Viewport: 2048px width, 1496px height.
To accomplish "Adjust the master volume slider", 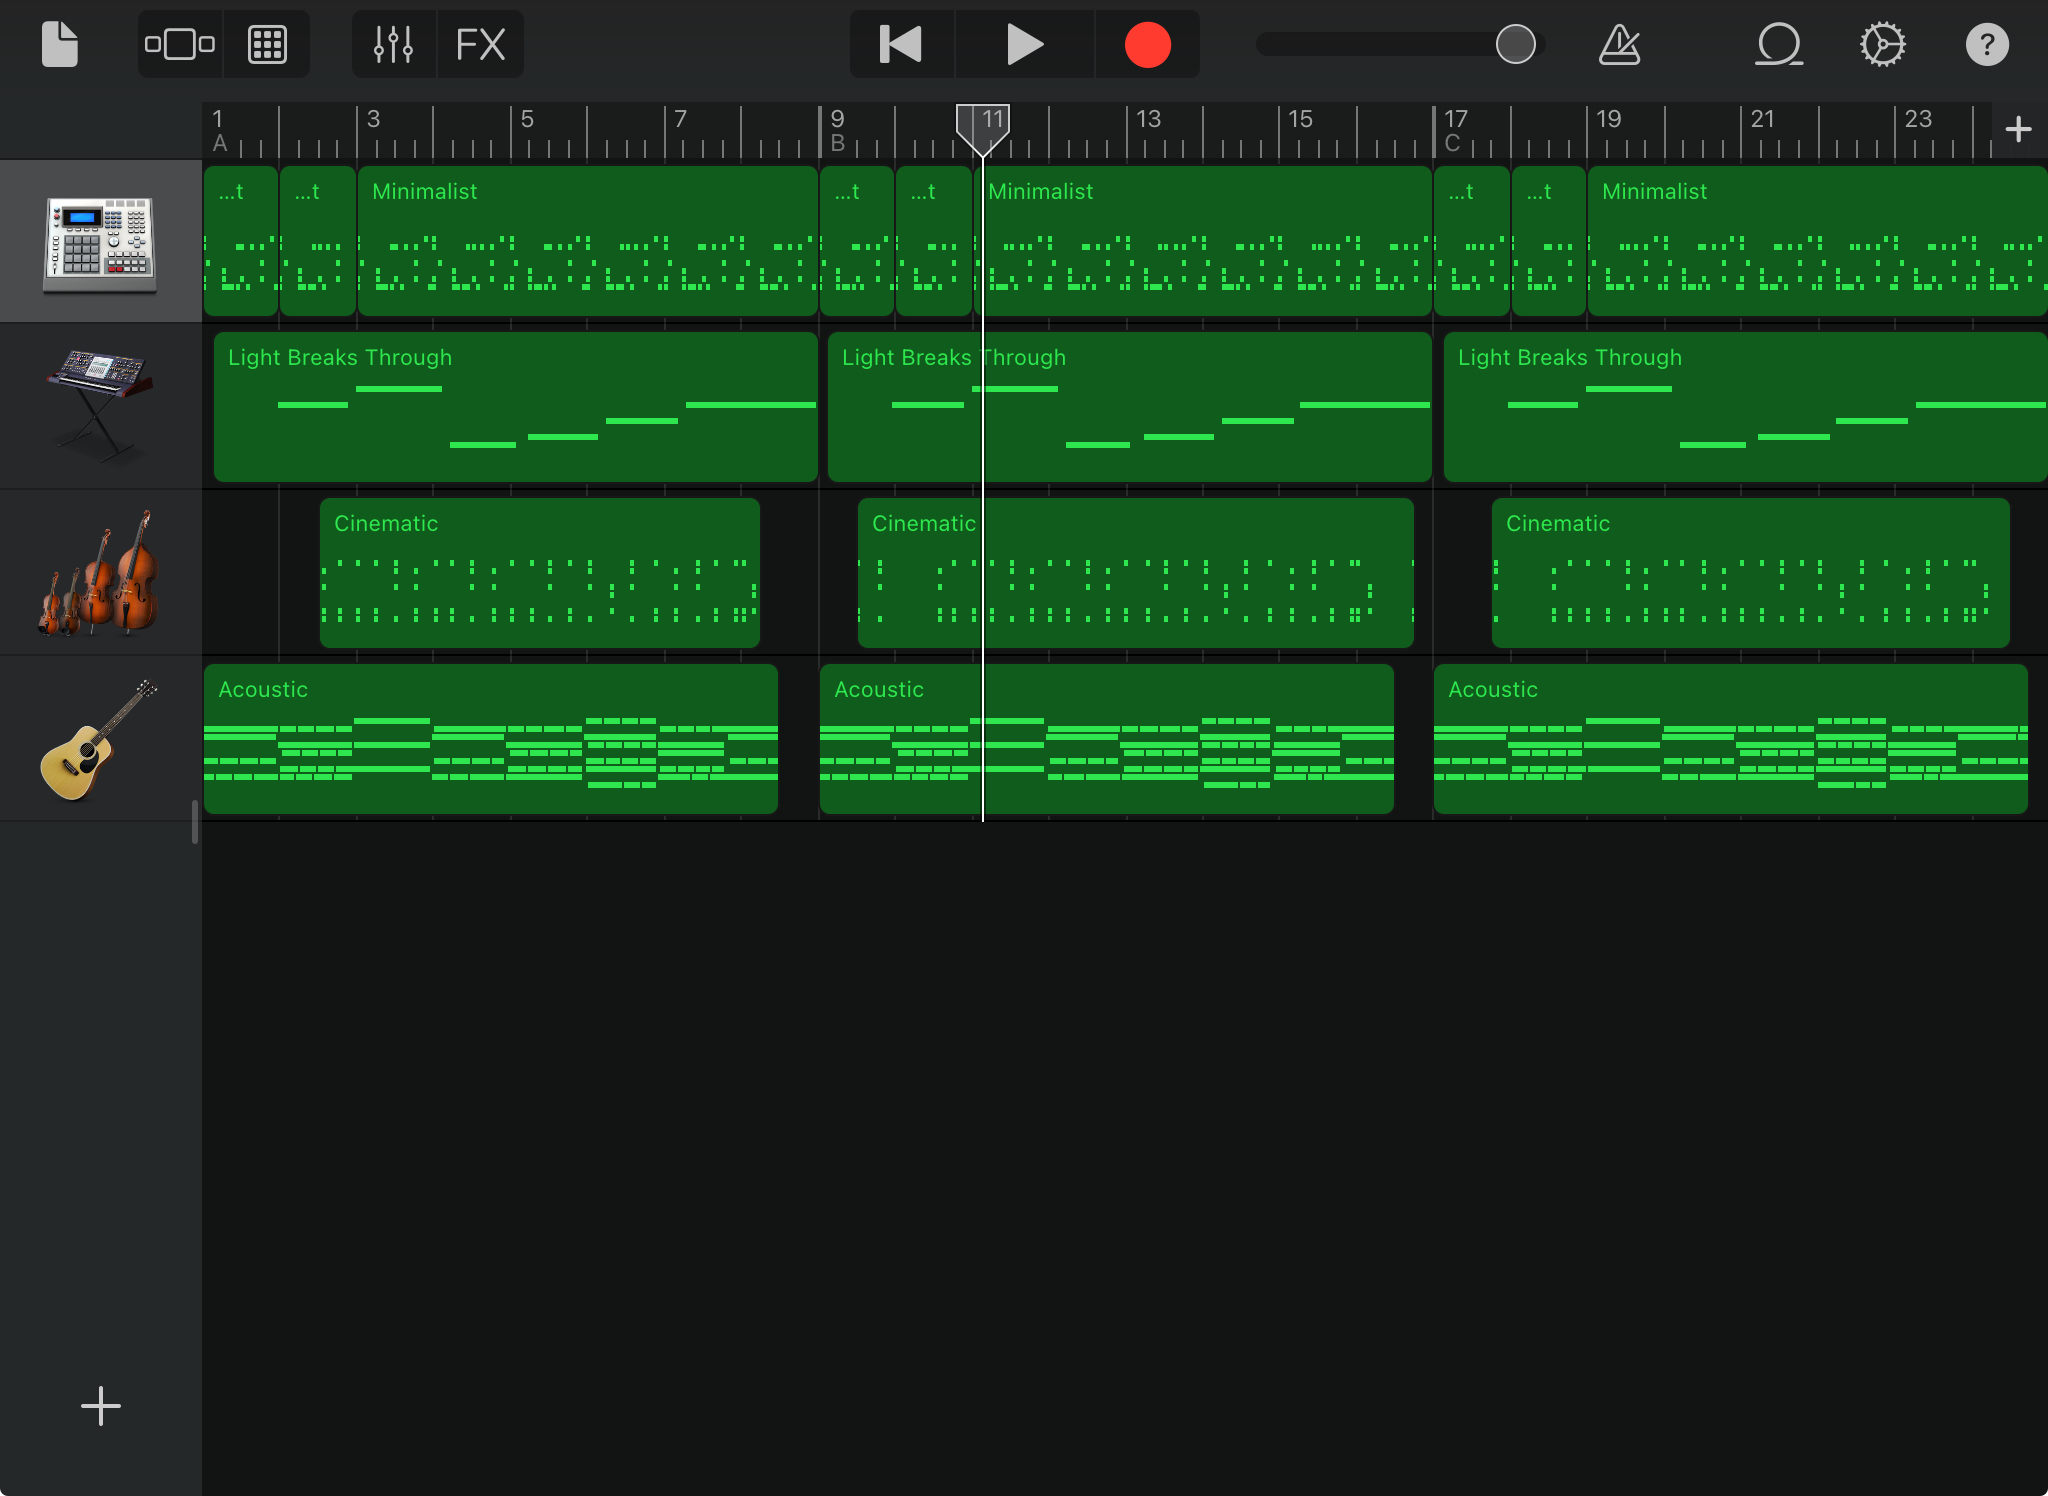I will tap(1515, 43).
